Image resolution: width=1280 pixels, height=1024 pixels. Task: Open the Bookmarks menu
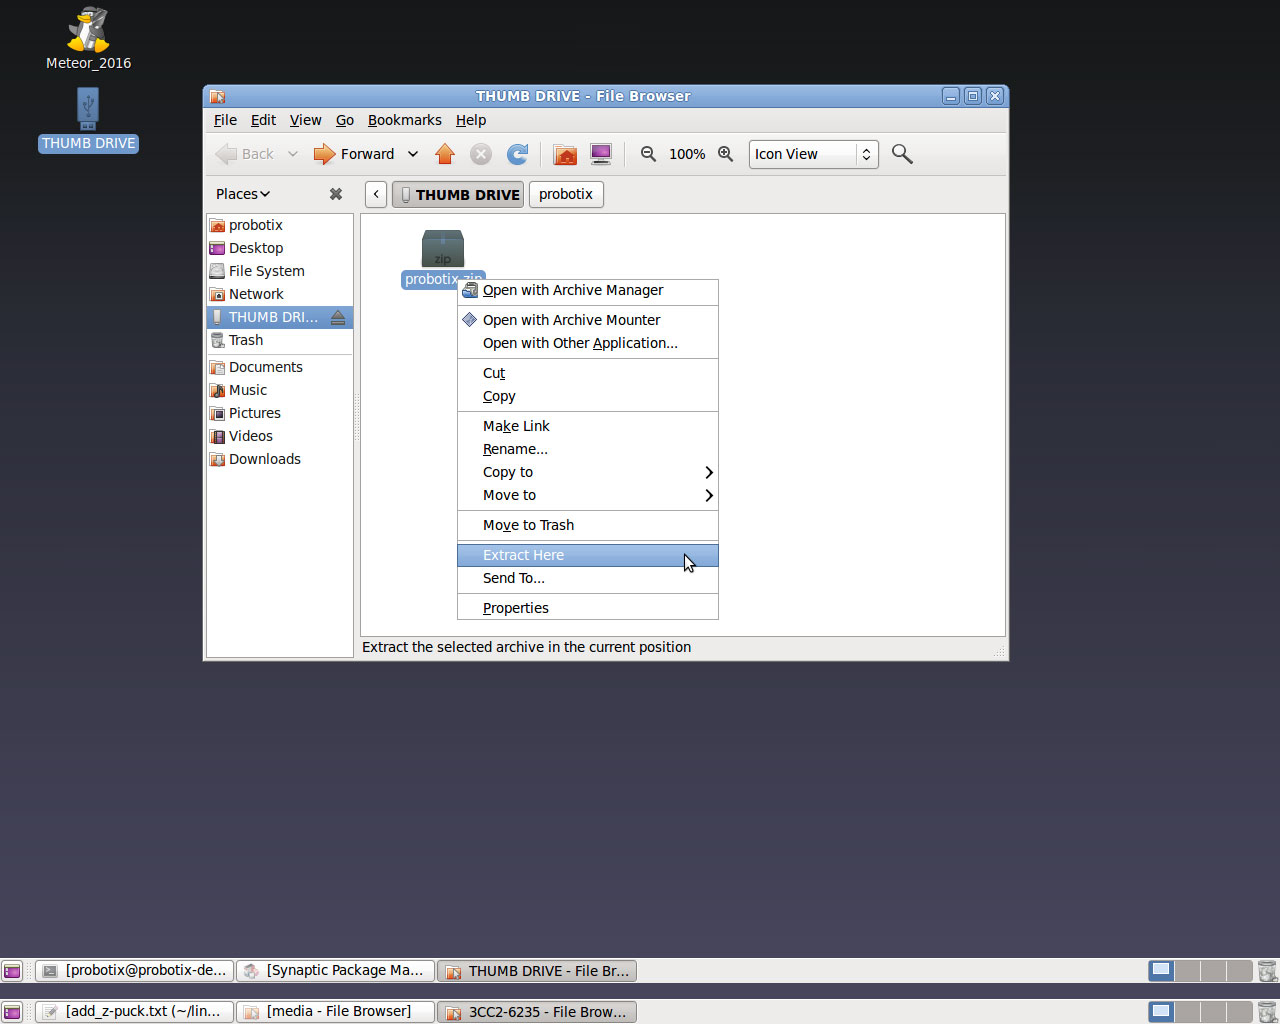click(x=404, y=120)
